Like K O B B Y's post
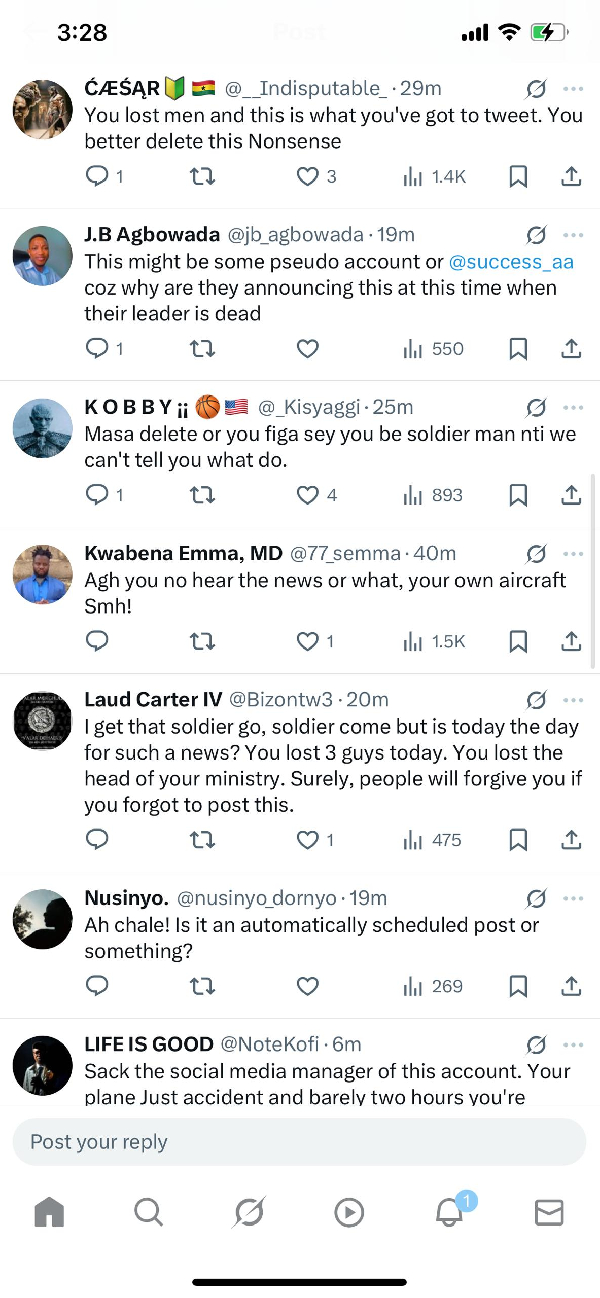 point(308,495)
